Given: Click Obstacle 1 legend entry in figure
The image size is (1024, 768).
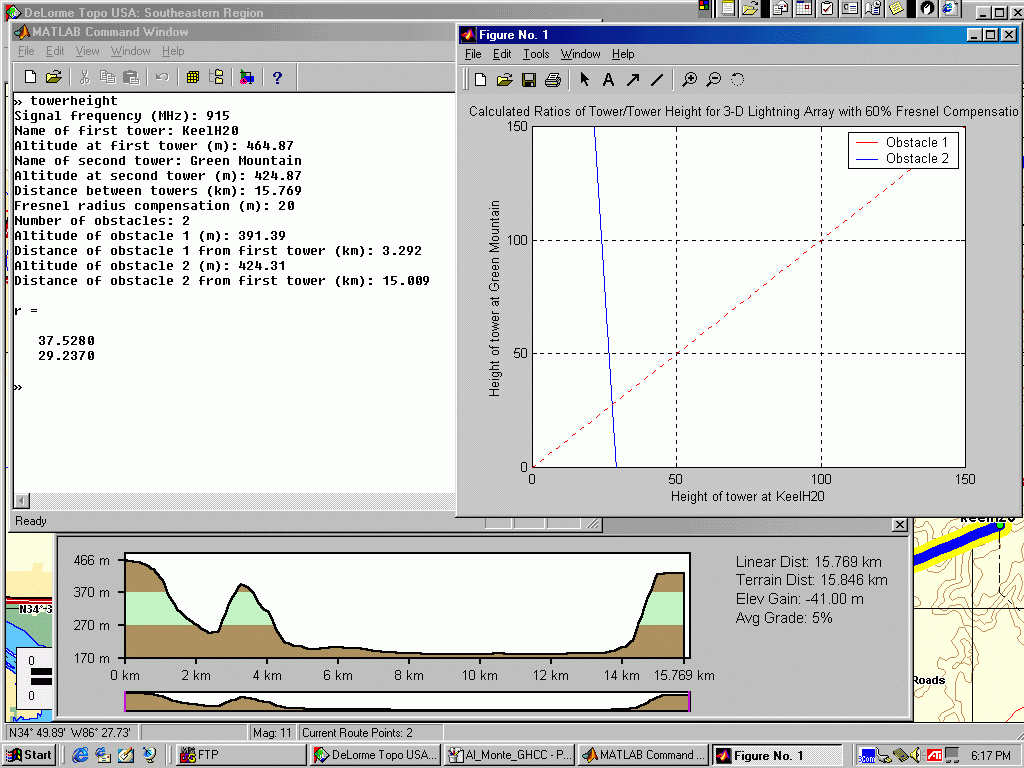Looking at the screenshot, I should (x=903, y=142).
